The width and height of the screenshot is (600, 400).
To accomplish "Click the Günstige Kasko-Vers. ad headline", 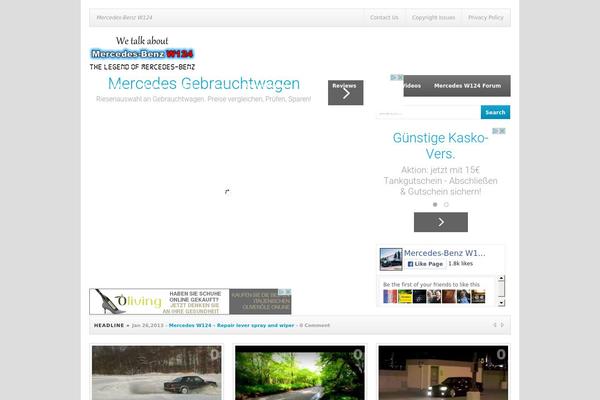I will [440, 146].
